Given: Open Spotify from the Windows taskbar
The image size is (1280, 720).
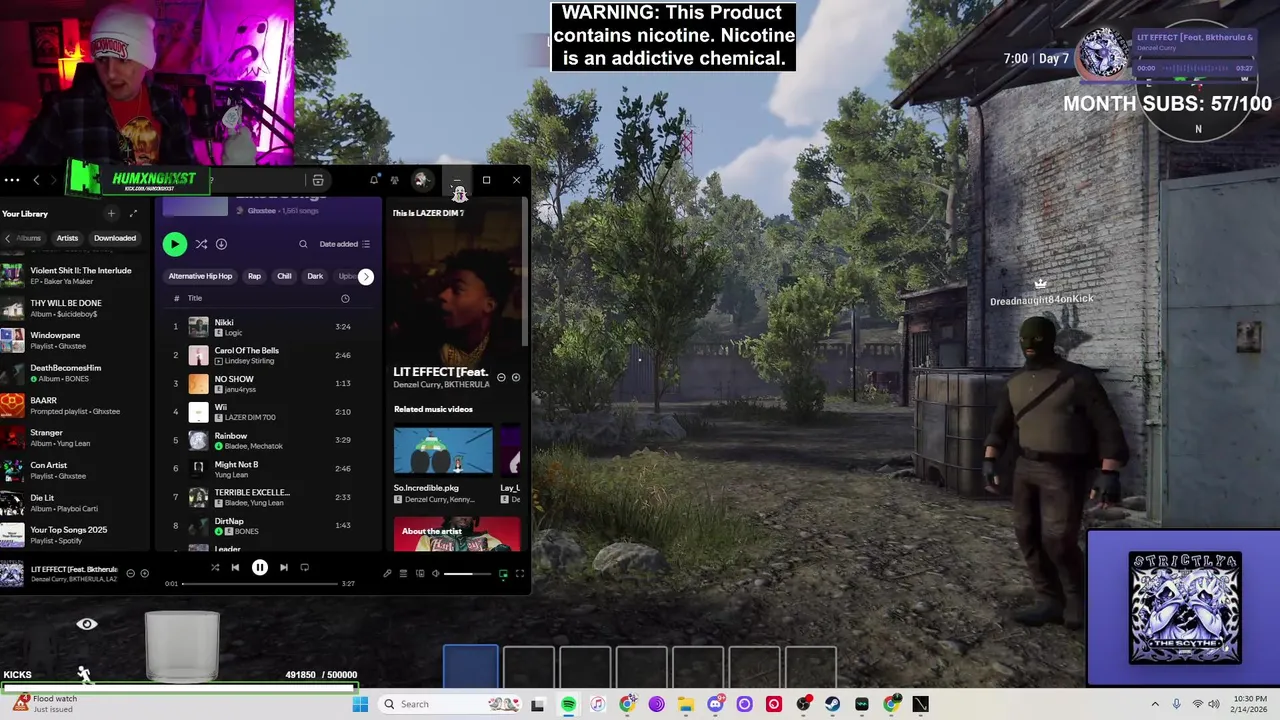Looking at the screenshot, I should pos(568,704).
